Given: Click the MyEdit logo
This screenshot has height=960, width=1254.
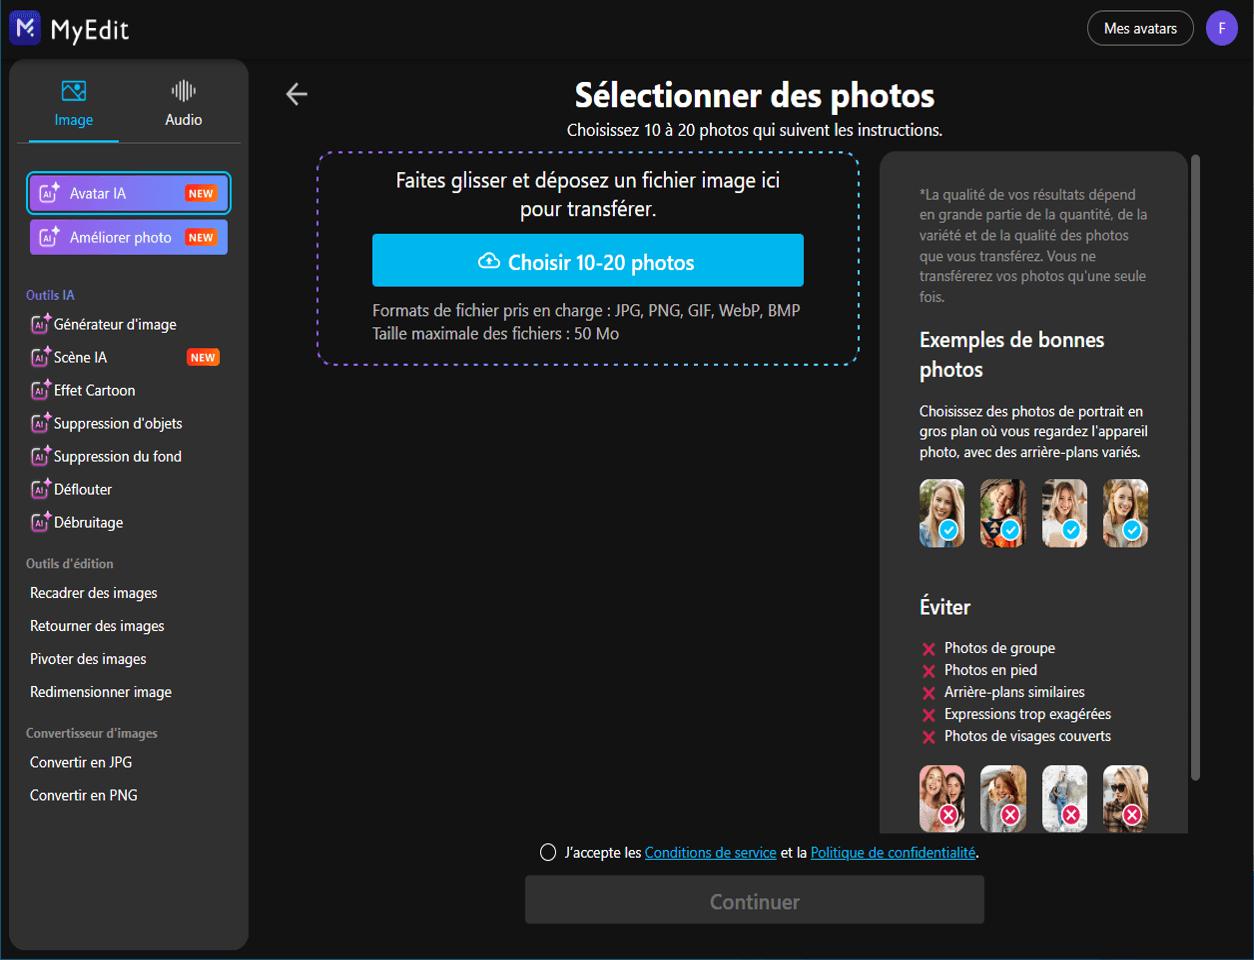Looking at the screenshot, I should (x=68, y=28).
